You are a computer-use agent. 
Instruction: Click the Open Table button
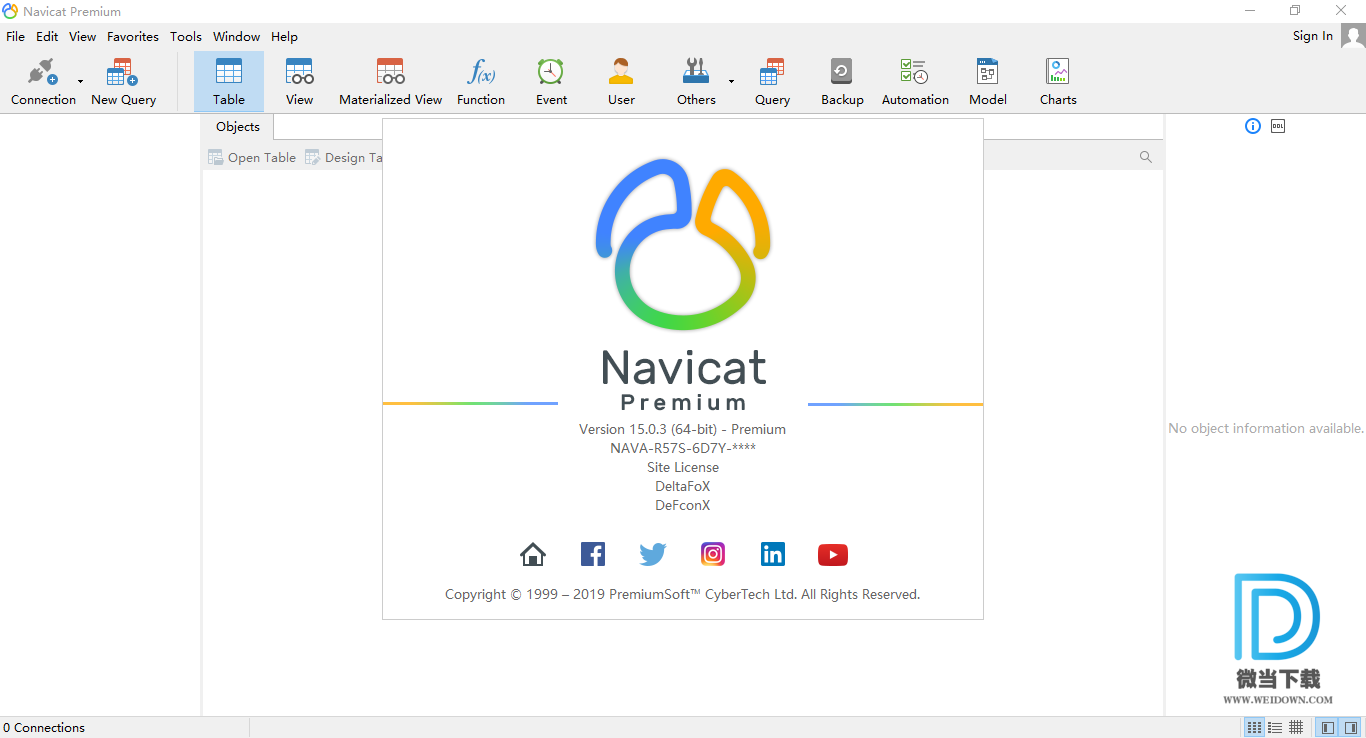click(252, 157)
